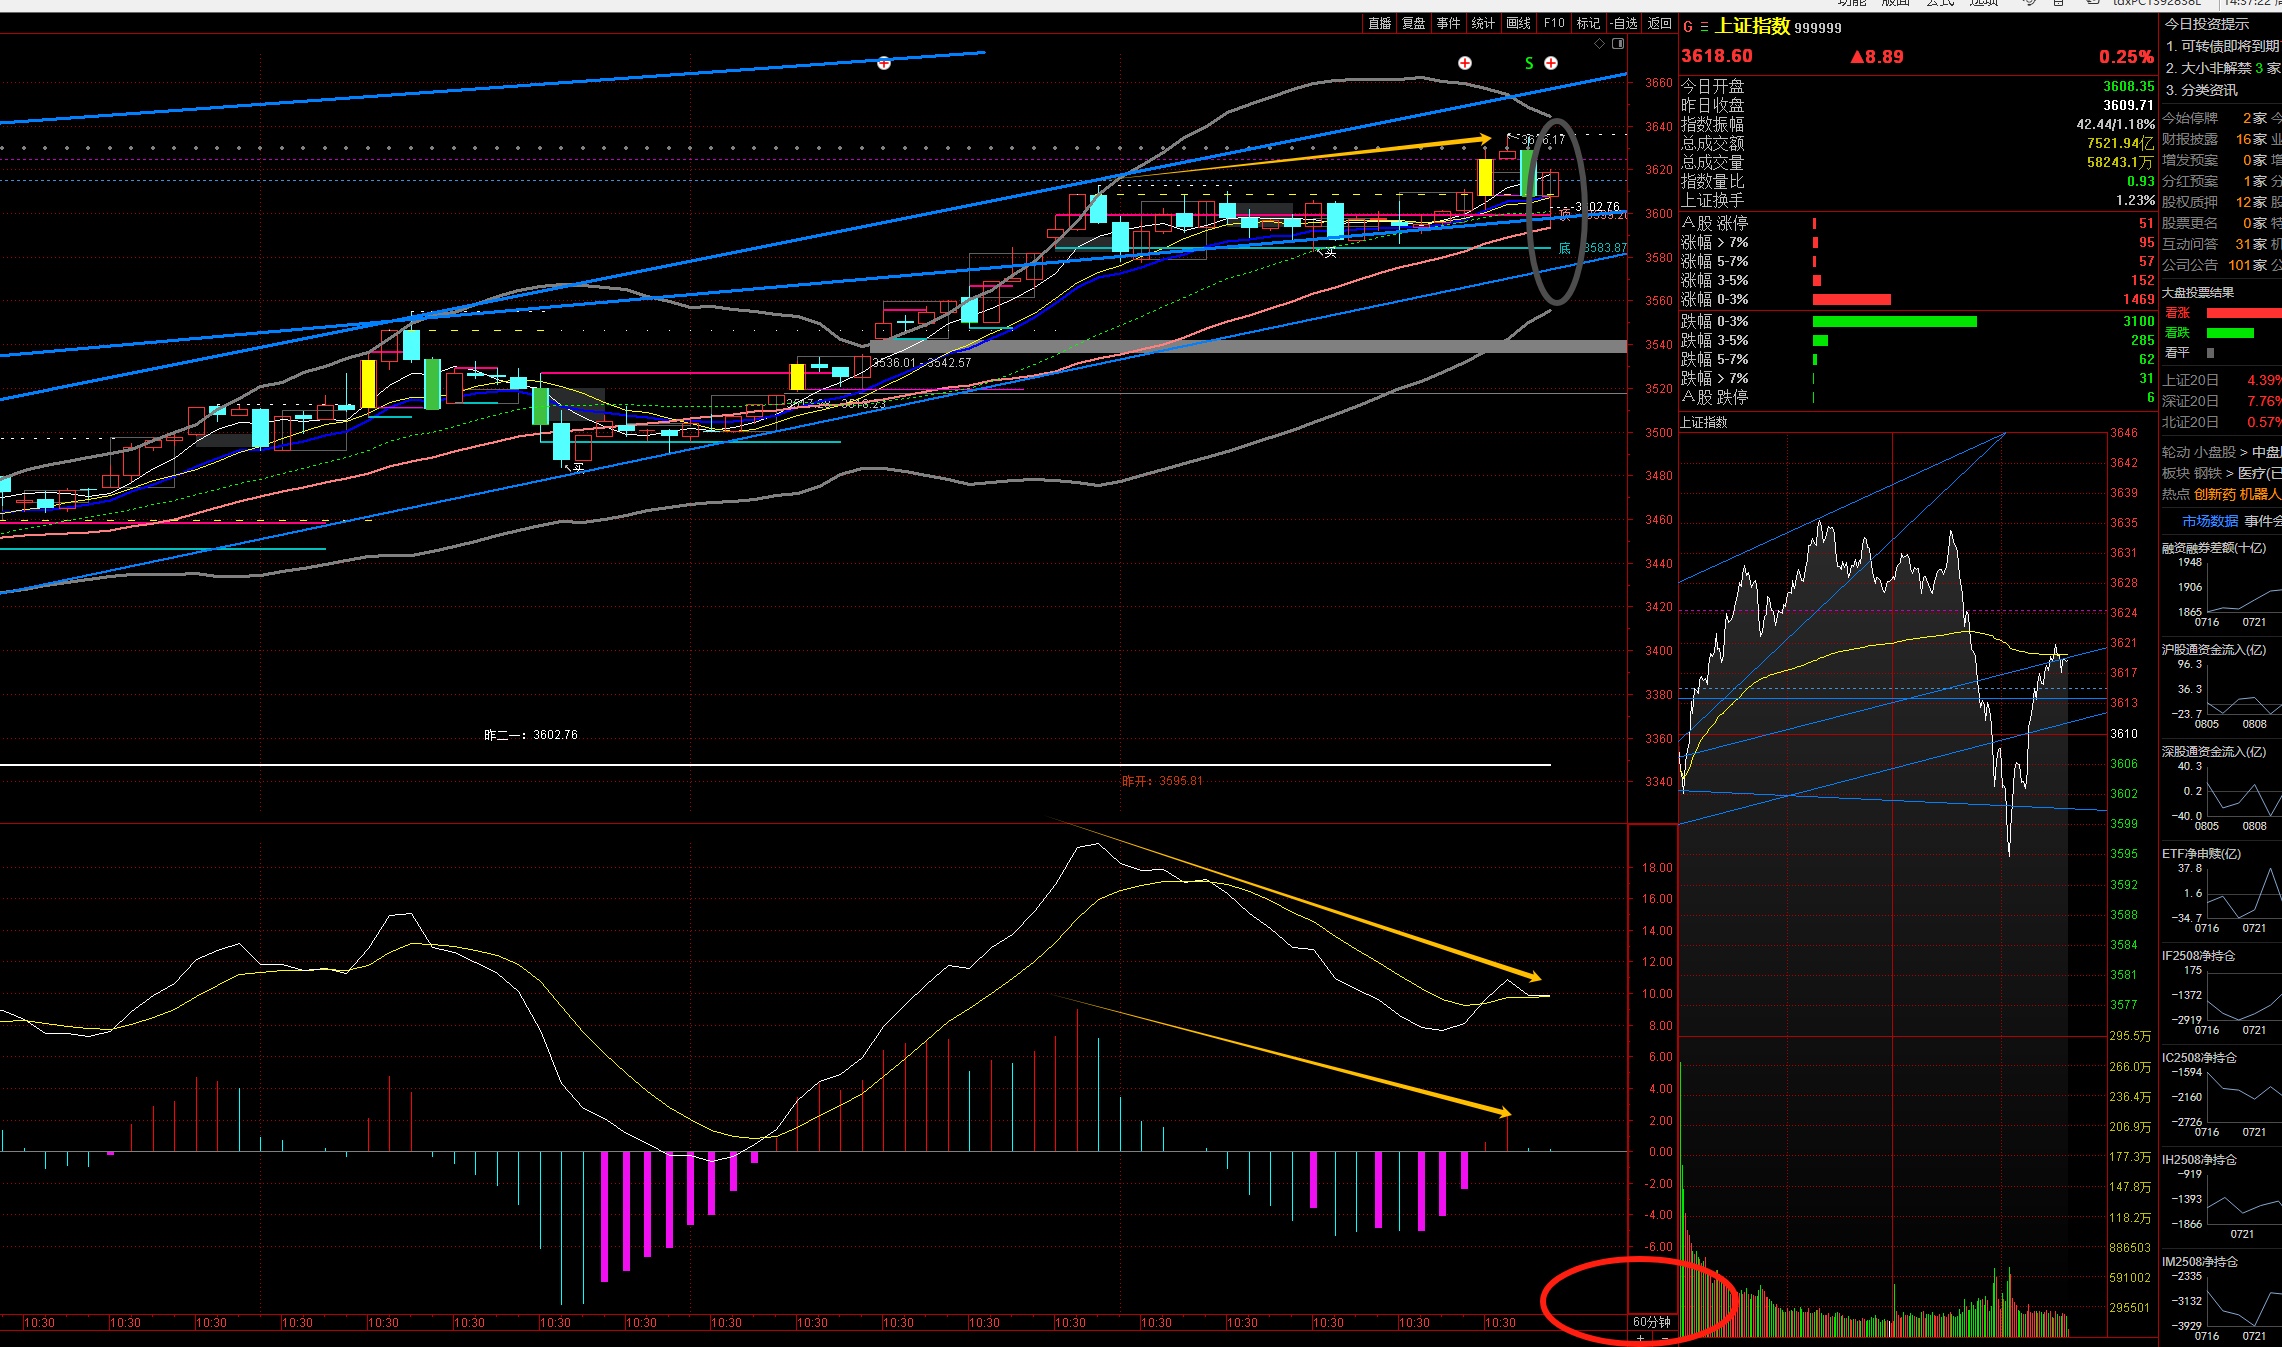Viewport: 2282px width, 1347px height.
Task: Switch to the 事件 tab beside 市场数据
Action: 2262,521
